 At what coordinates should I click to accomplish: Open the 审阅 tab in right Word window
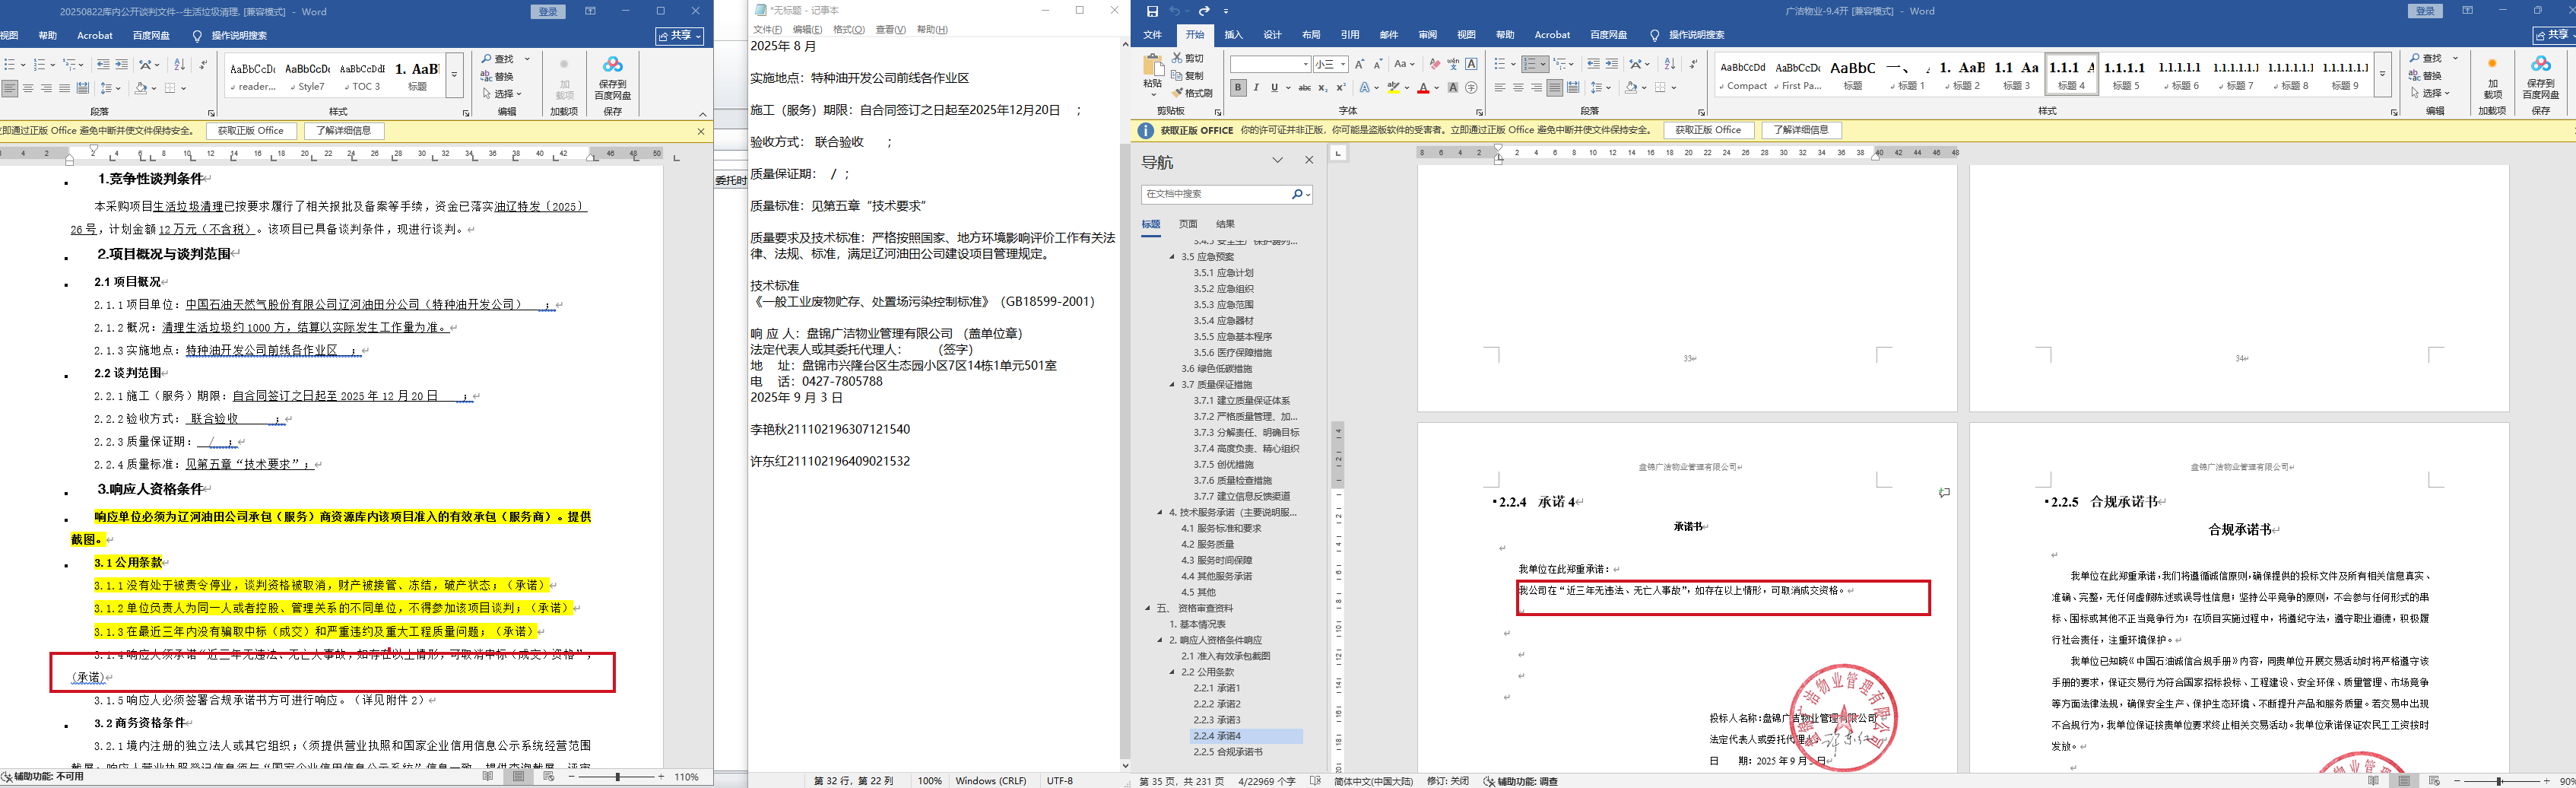1427,35
